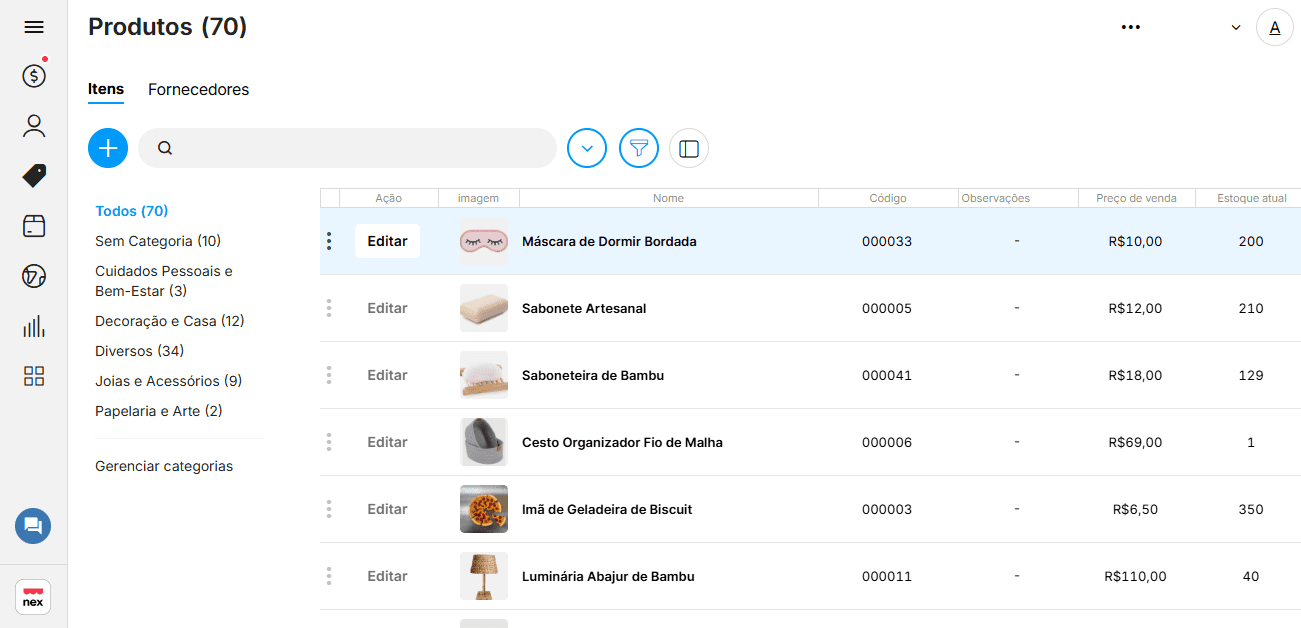Open the Cesto Organizador thumbnail image
Image resolution: width=1301 pixels, height=628 pixels.
pos(484,442)
